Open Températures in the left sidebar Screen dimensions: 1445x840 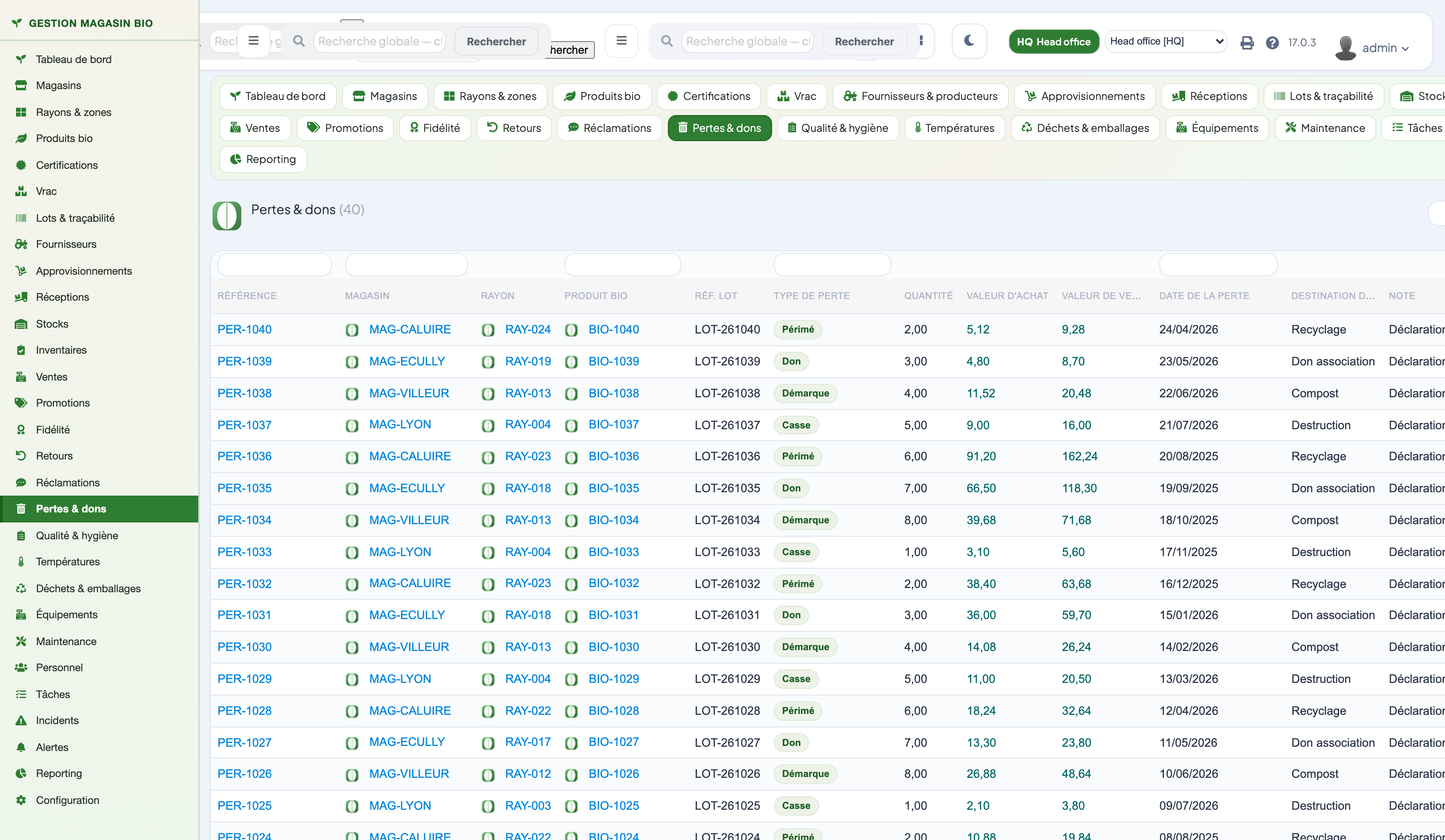point(100,562)
